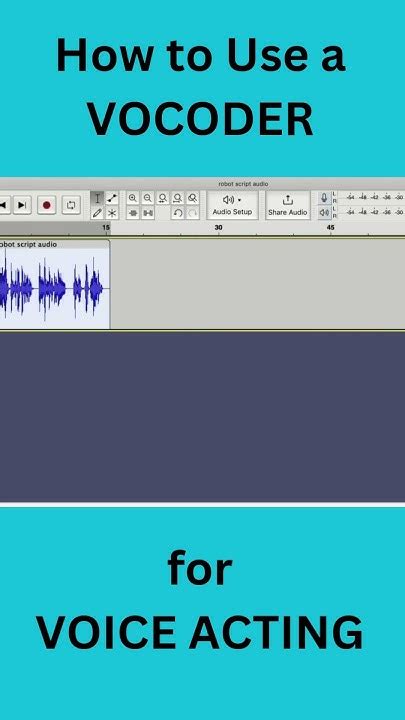Viewport: 405px width, 720px height.
Task: Trim audio outside selection
Action: pos(133,213)
